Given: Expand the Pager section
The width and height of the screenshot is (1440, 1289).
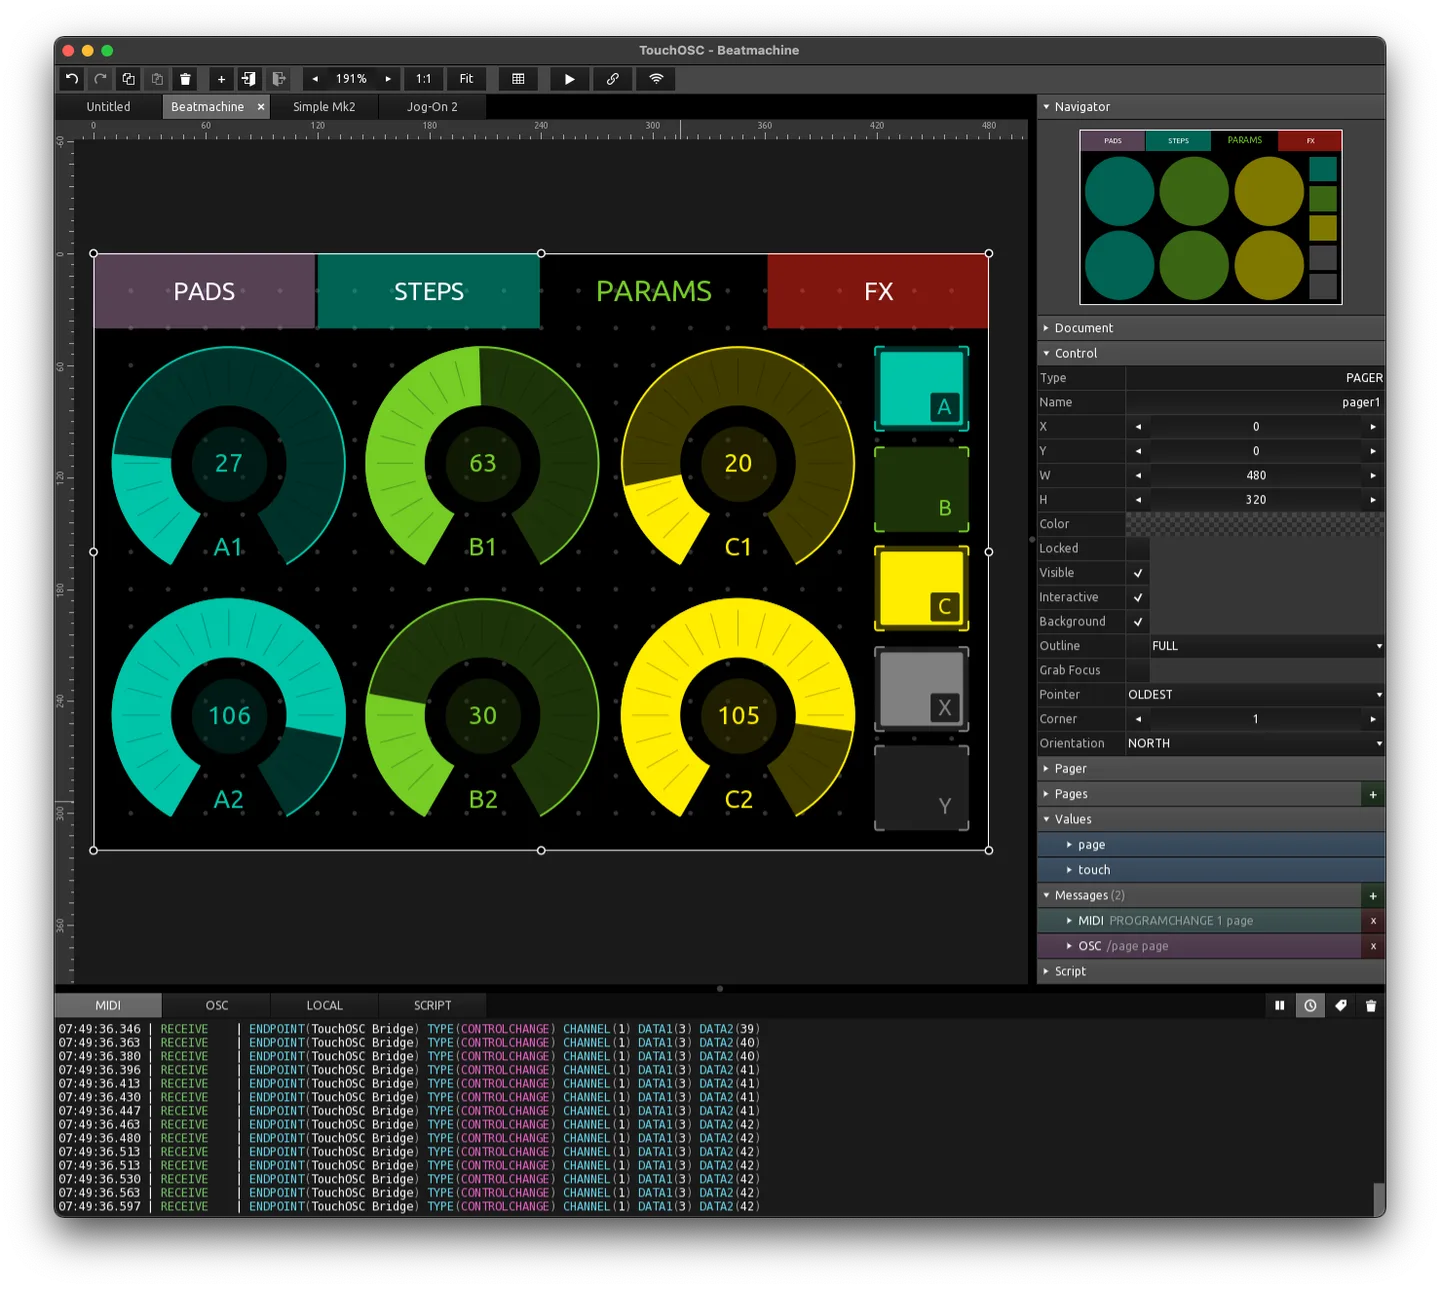Looking at the screenshot, I should pos(1211,769).
